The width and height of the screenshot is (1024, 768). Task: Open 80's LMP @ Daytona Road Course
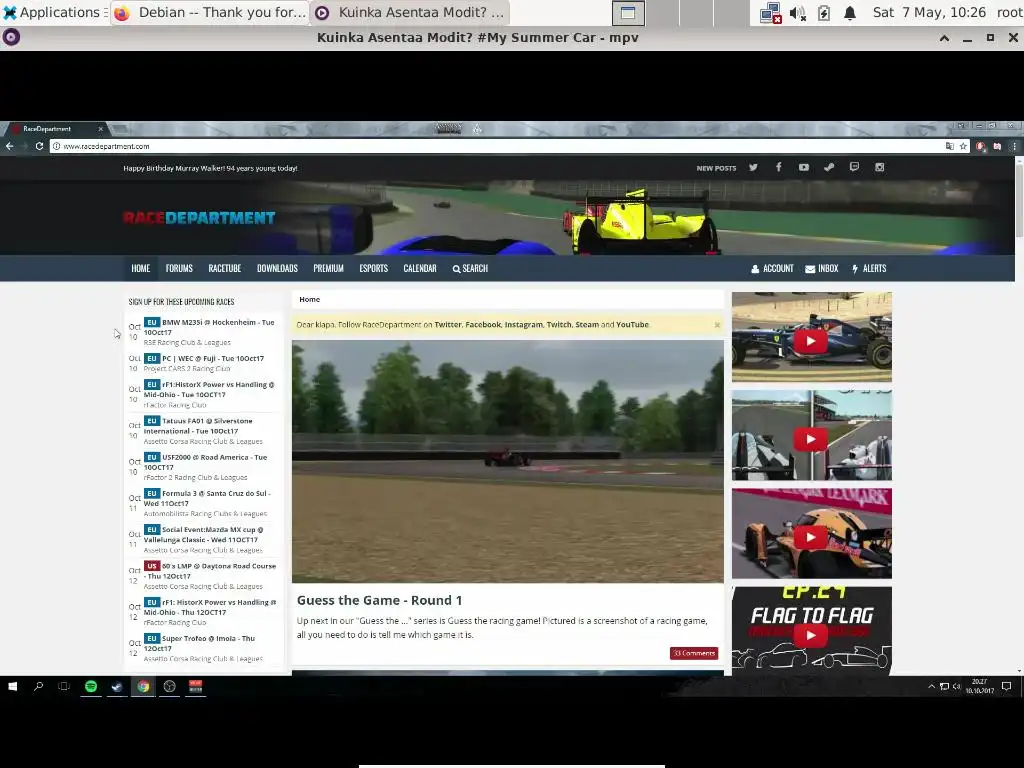point(210,571)
